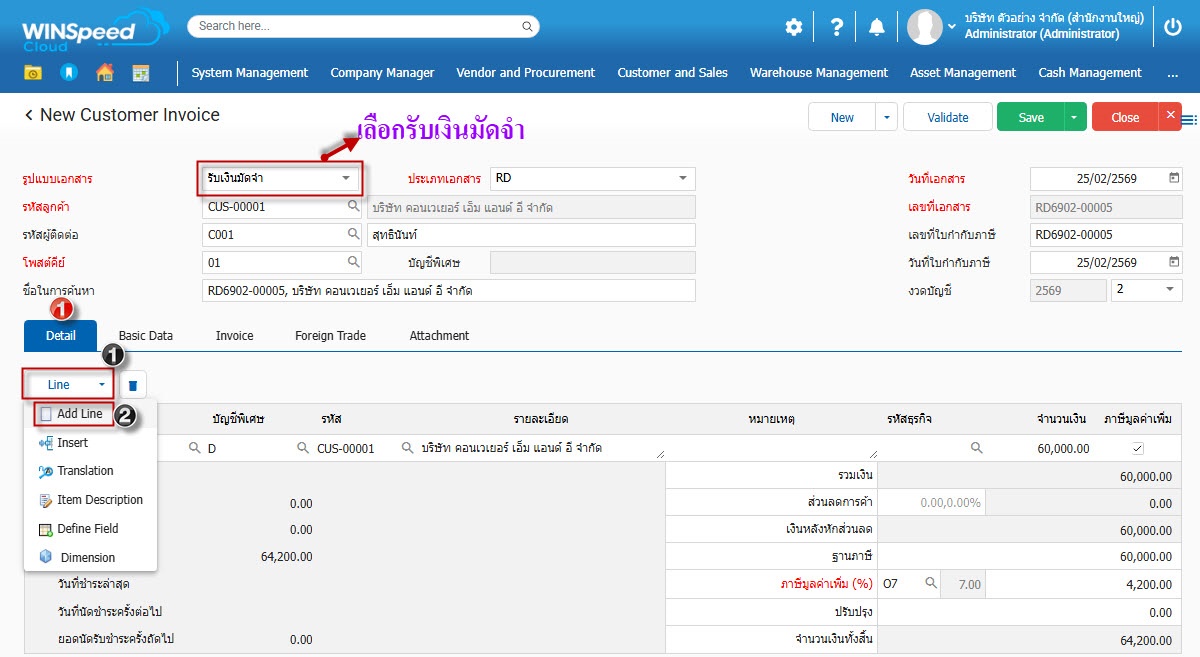Open the settings gear icon
This screenshot has height=657, width=1200.
(x=793, y=27)
